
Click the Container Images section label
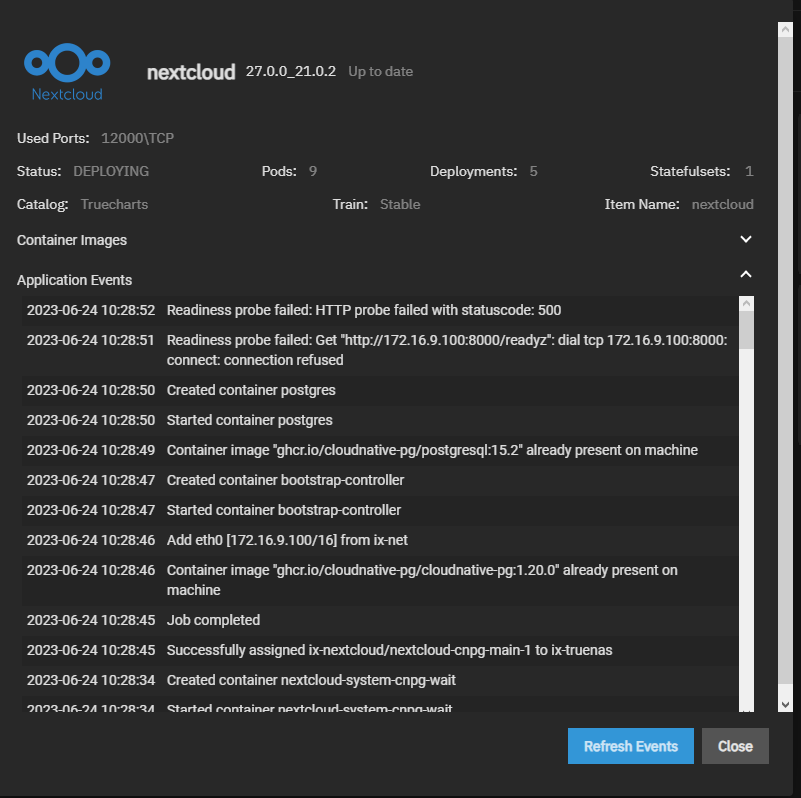point(72,240)
